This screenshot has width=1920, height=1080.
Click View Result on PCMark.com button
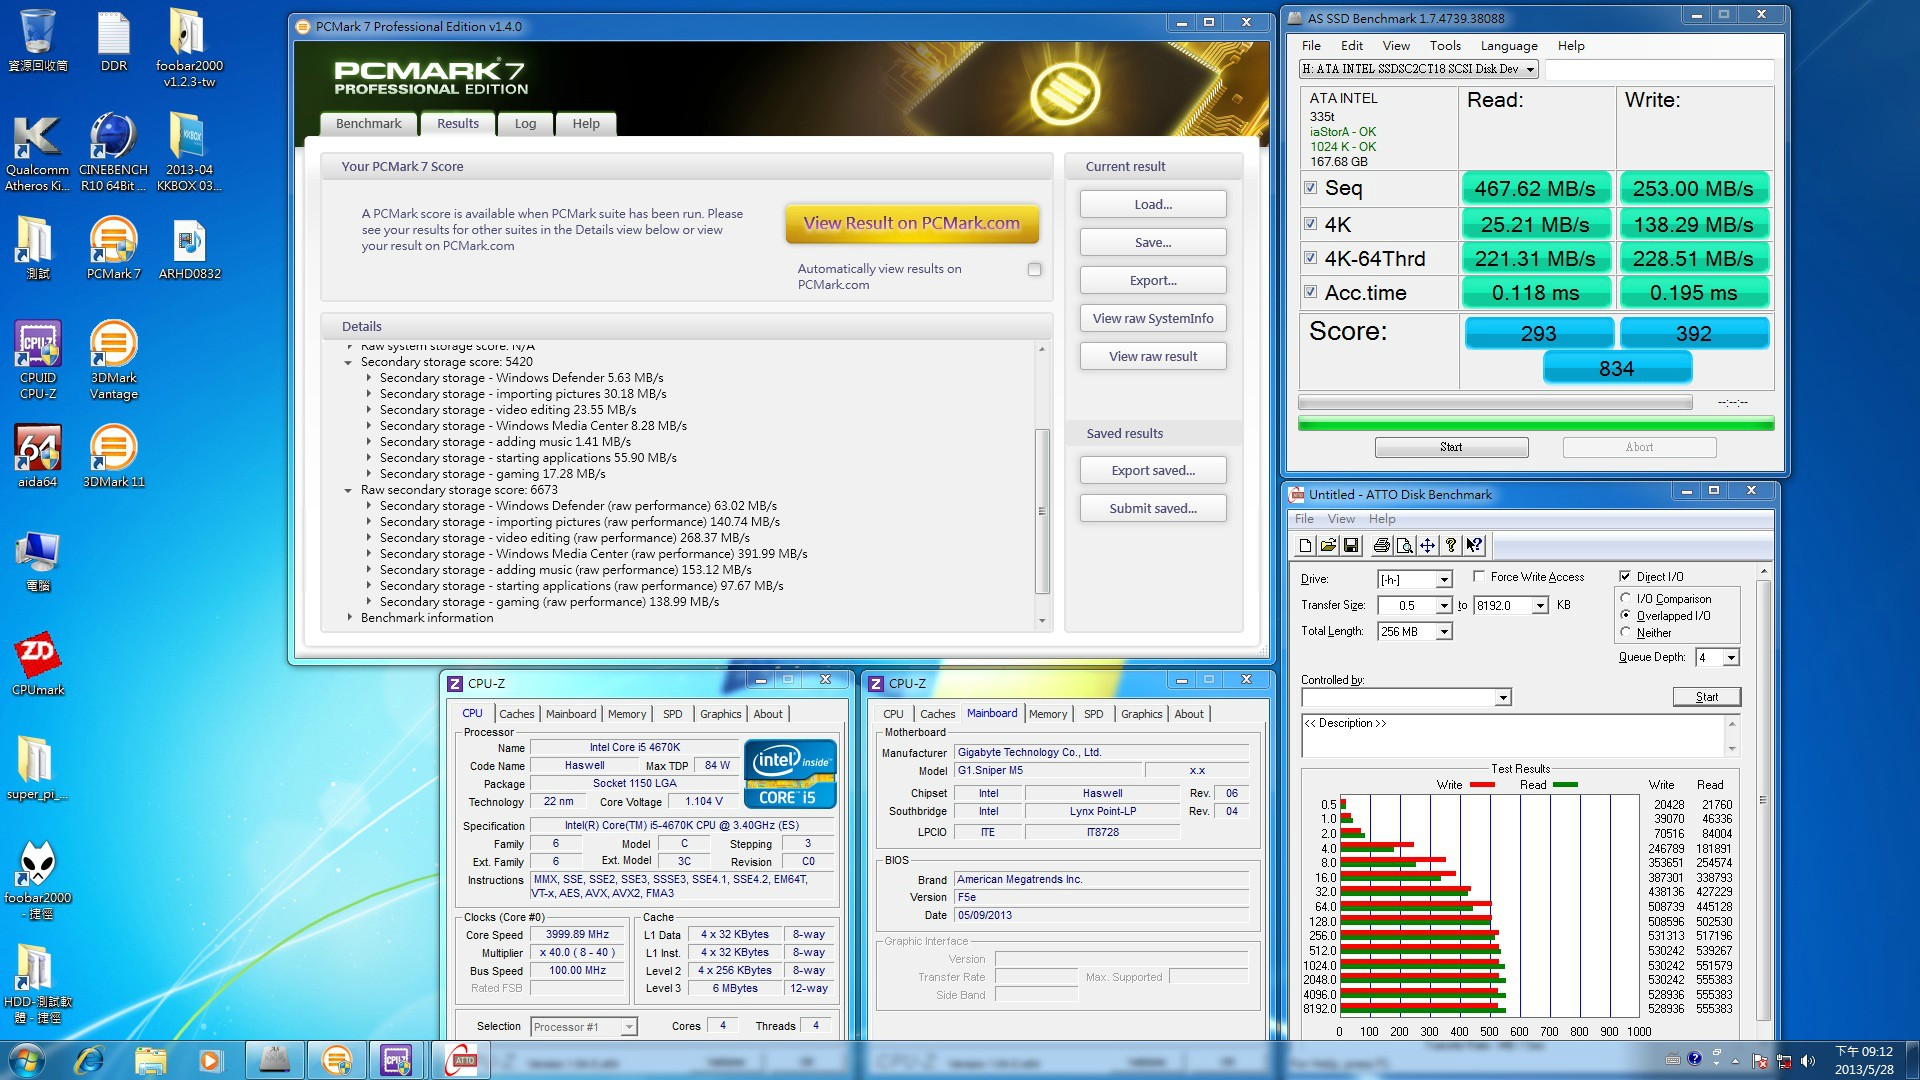(912, 223)
